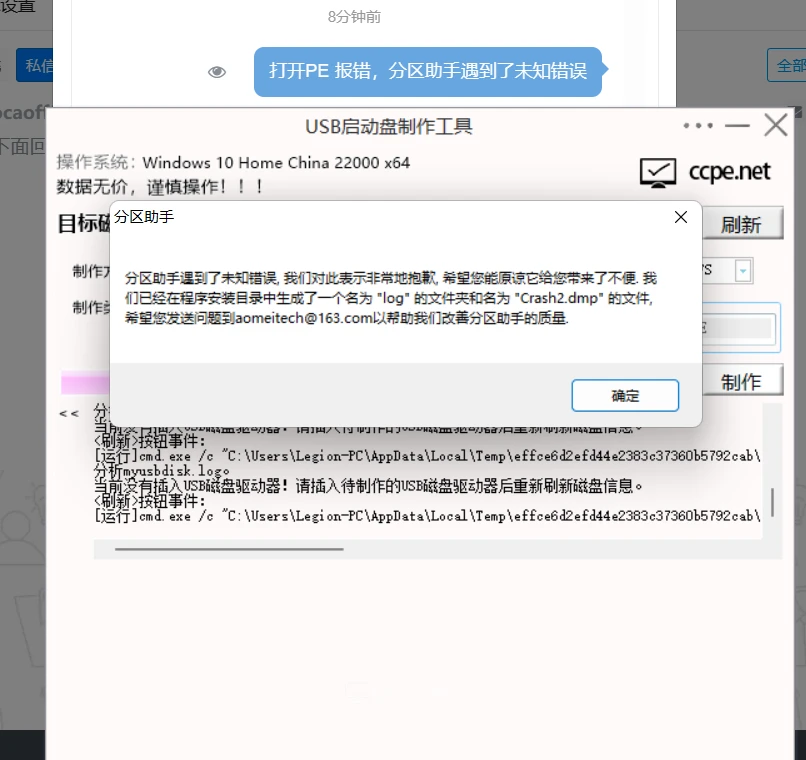Screen dimensions: 806x760
Task: Close the USB启动盘制作工具 window
Action: tap(775, 125)
